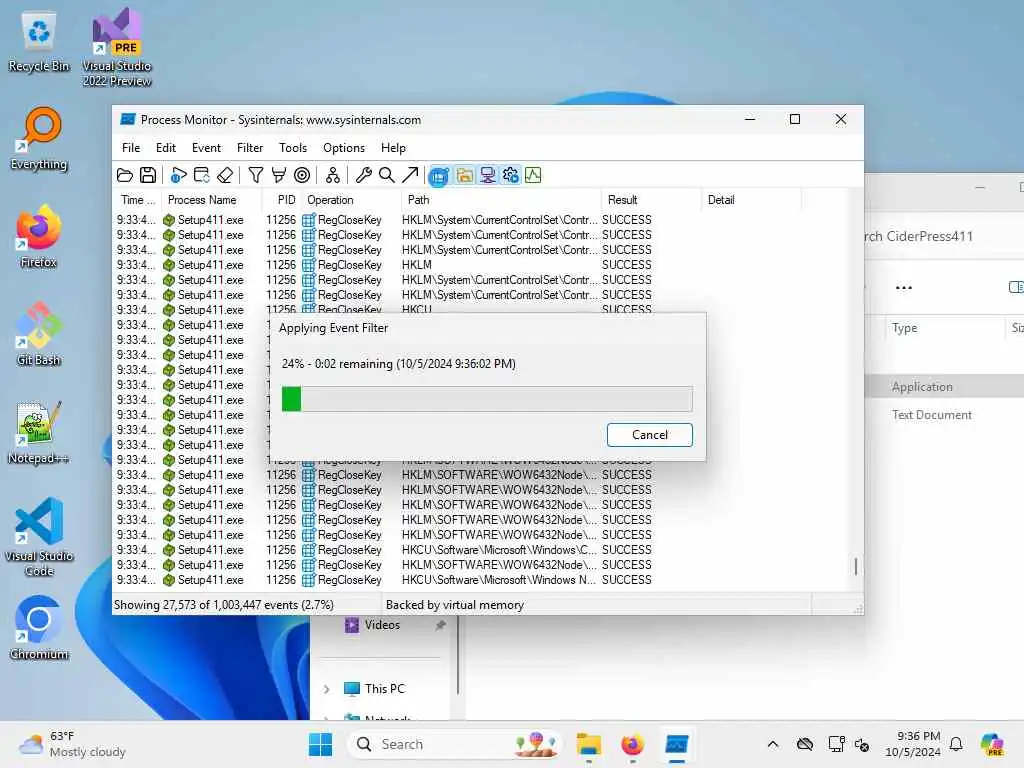1024x768 pixels.
Task: Toggle Show Registry Activity icon
Action: (440, 175)
